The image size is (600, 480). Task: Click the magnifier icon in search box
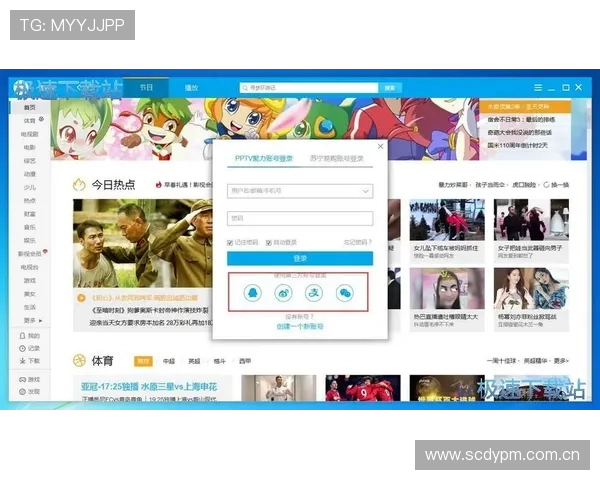pos(245,88)
